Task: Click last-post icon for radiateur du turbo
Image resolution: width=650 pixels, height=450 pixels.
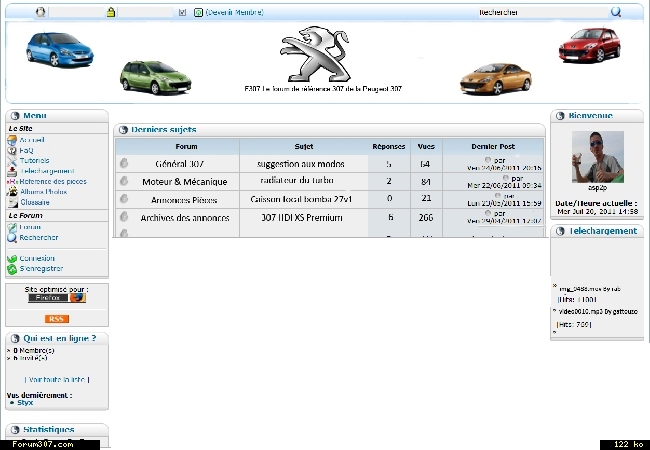Action: (505, 178)
